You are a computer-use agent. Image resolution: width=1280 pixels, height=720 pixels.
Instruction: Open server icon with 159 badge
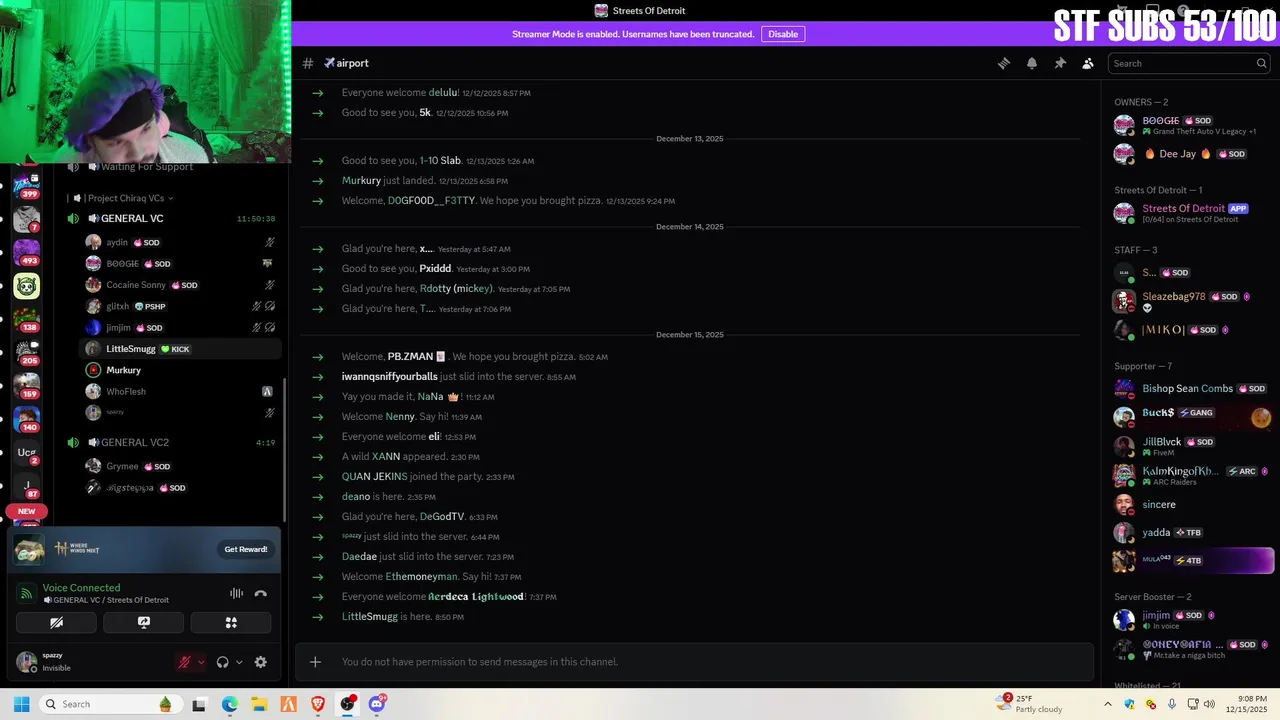pos(27,386)
